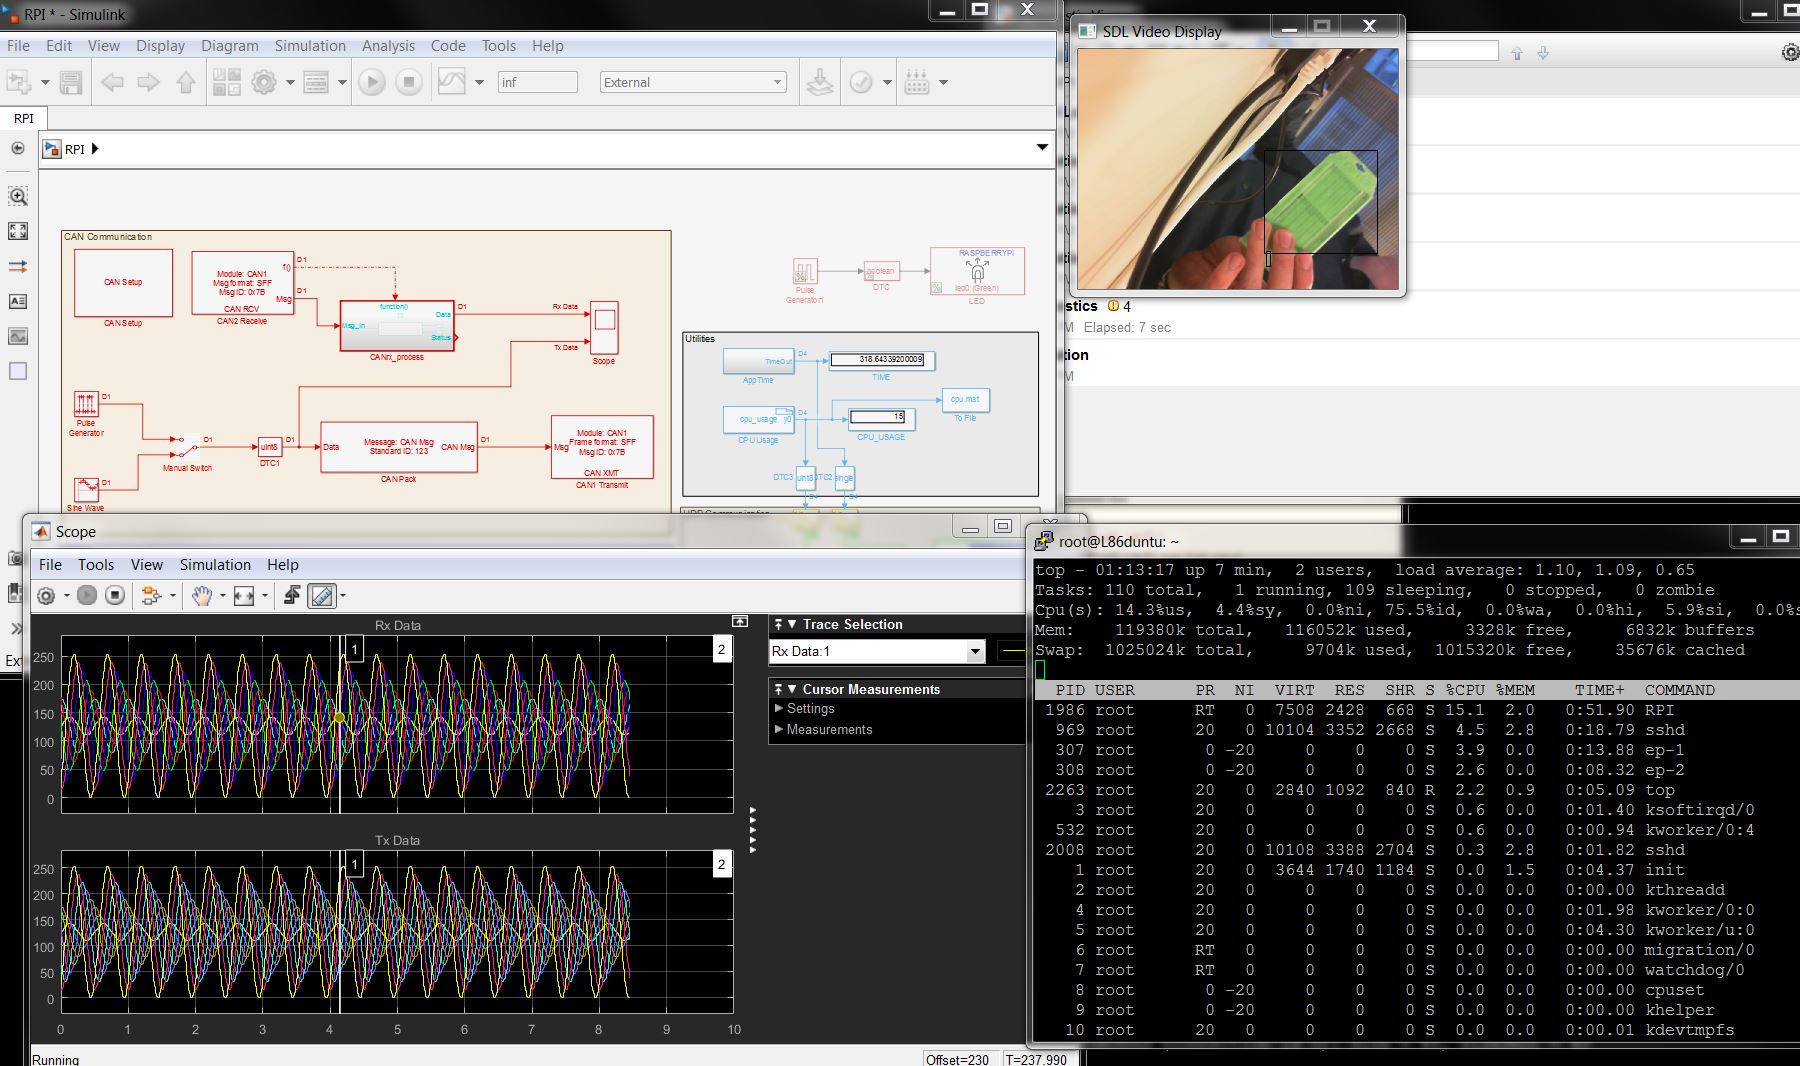The image size is (1800, 1066).
Task: Collapse the Cursor Measurements panel
Action: tap(792, 689)
